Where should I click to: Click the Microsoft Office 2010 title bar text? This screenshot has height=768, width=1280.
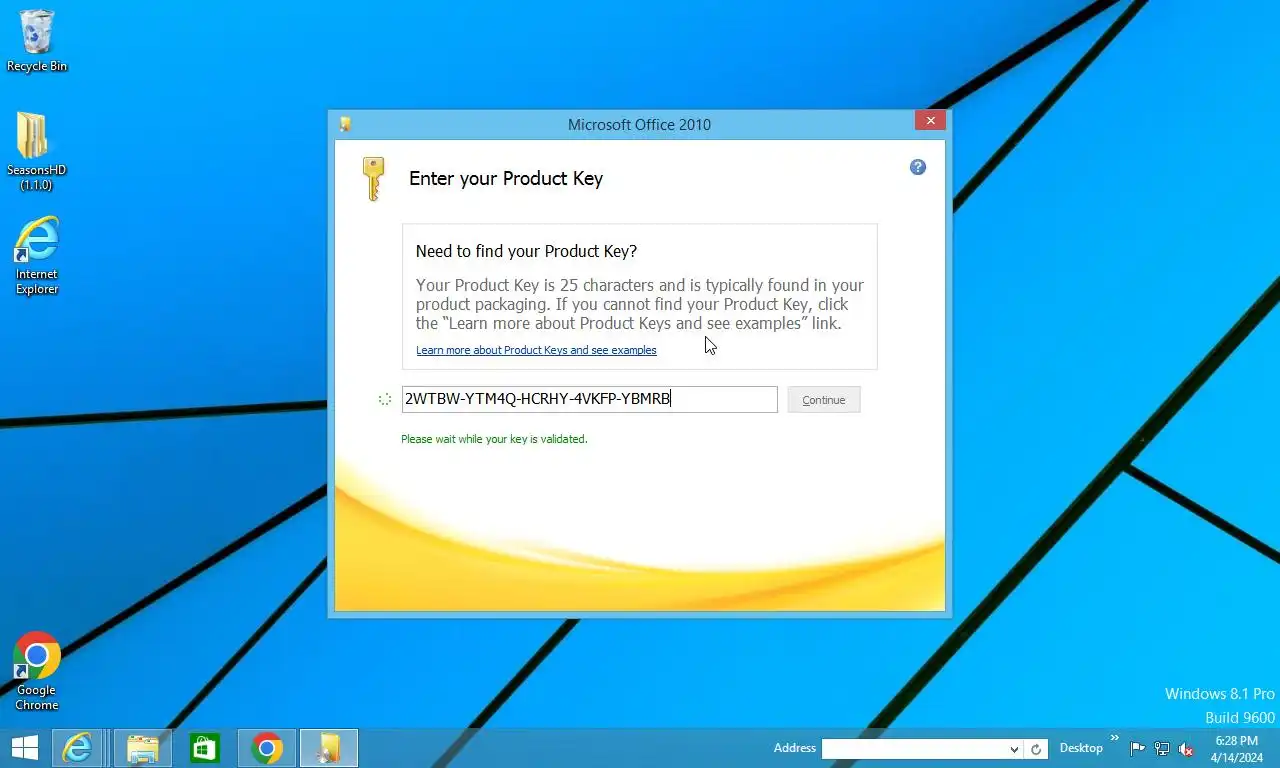click(x=639, y=125)
